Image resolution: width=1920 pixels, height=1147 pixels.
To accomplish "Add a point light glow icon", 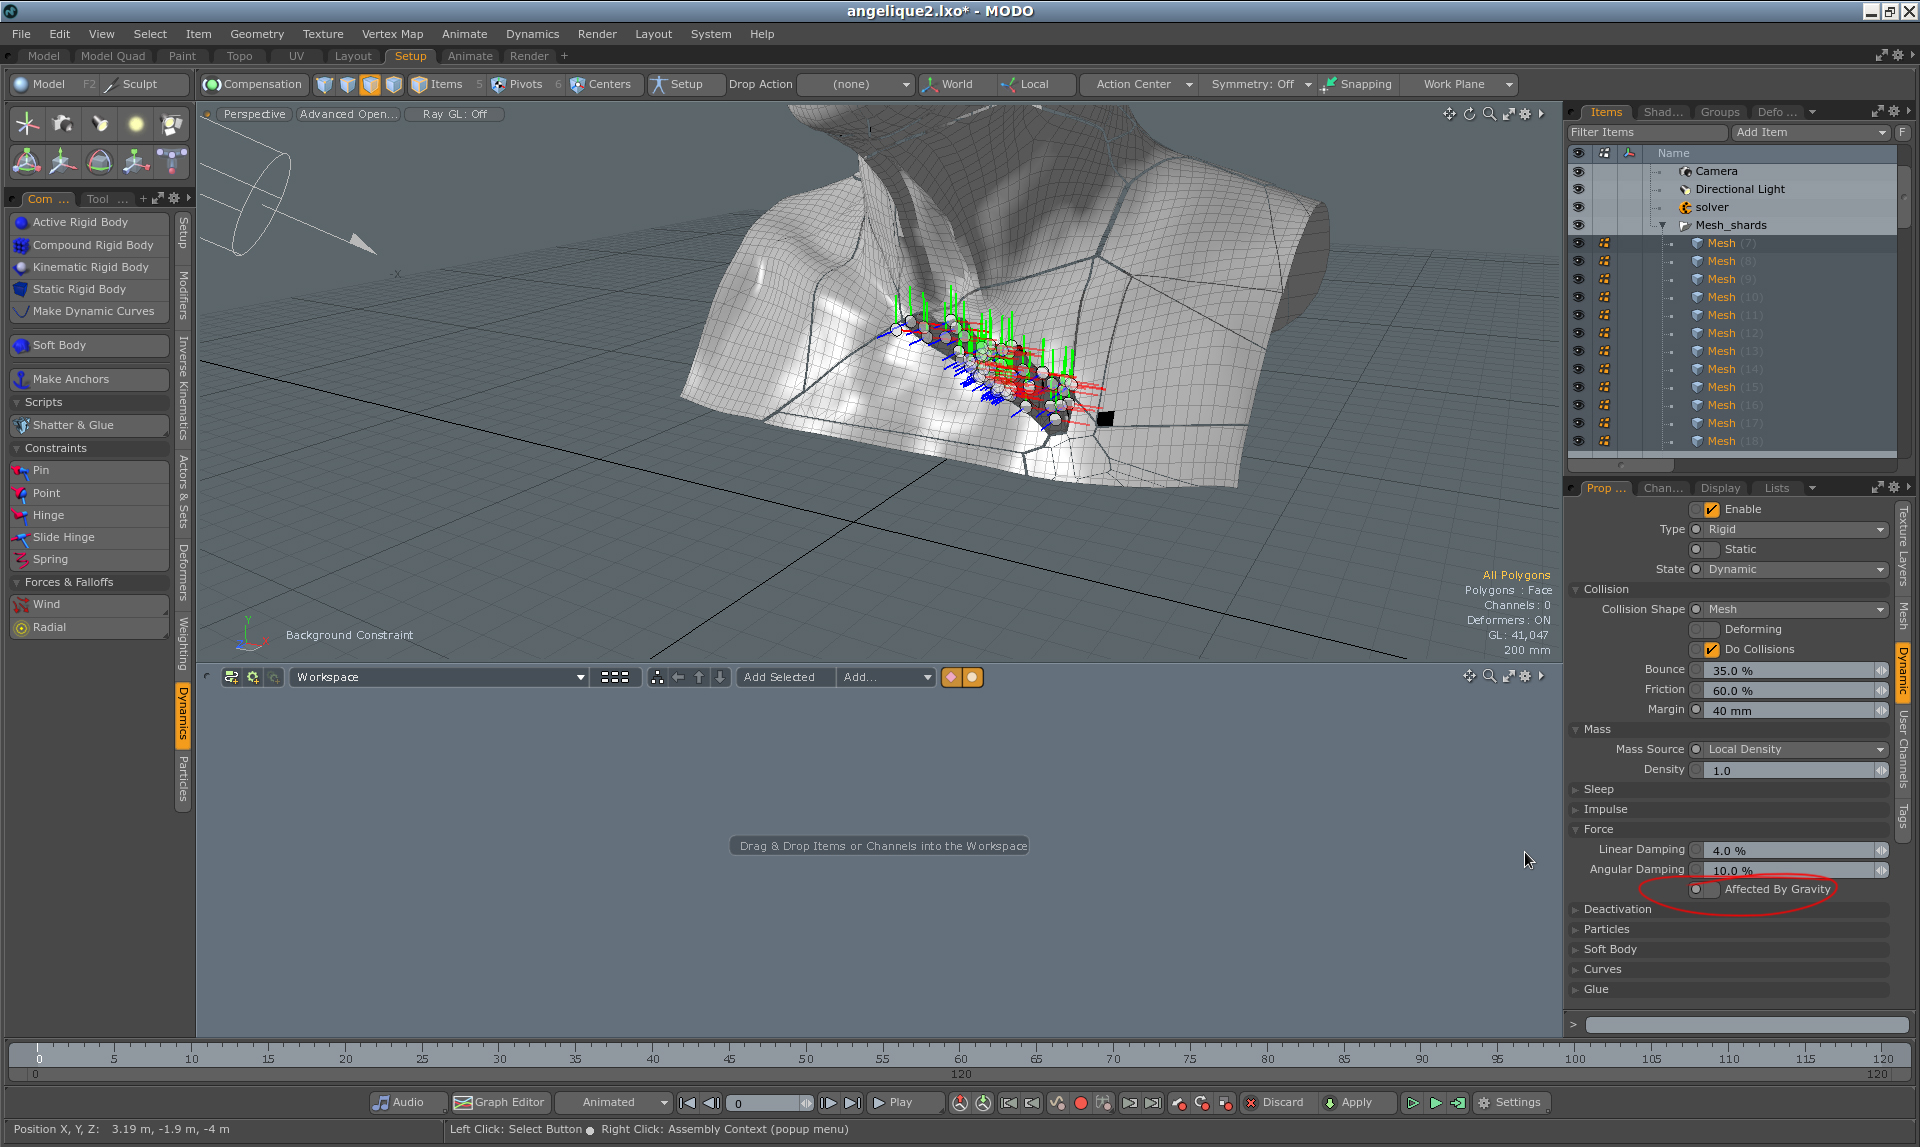I will click(x=136, y=124).
